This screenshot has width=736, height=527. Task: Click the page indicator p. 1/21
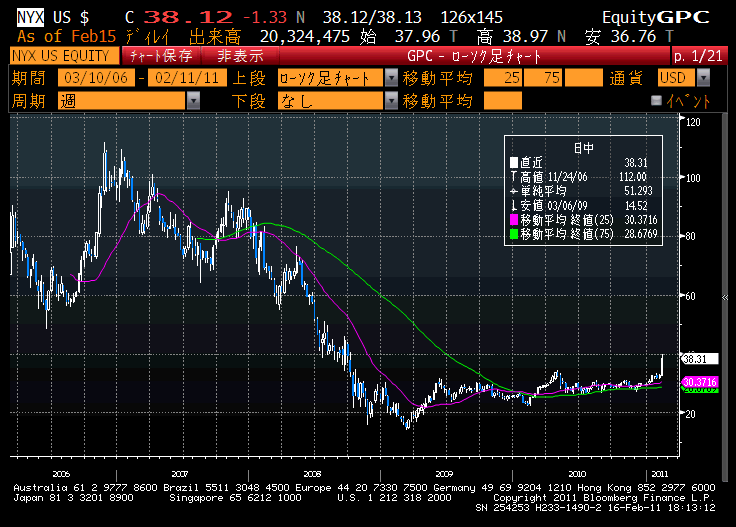click(698, 56)
